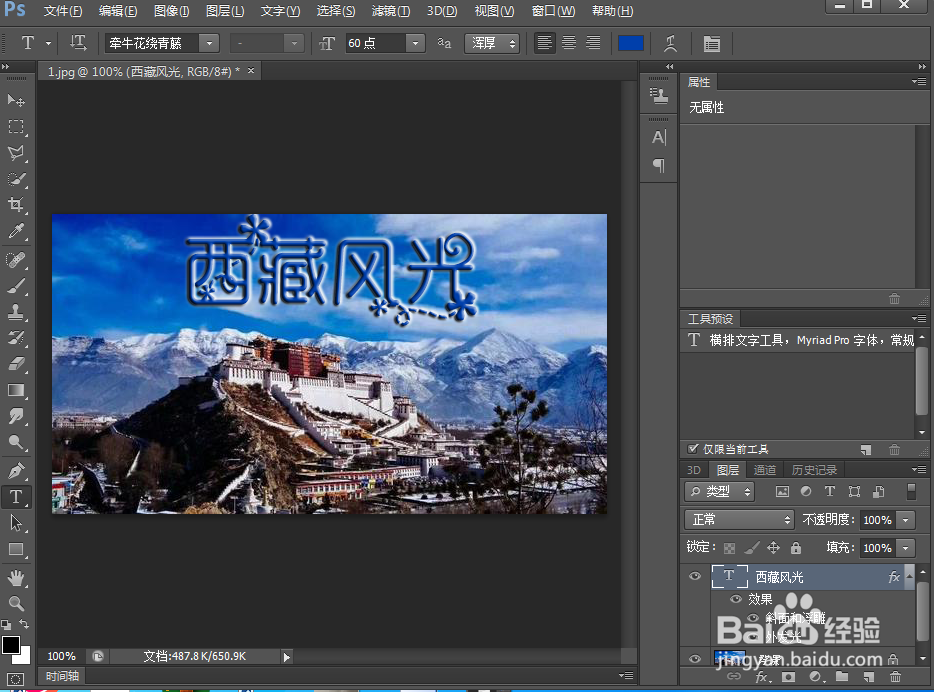Select the Smudge tool
Screen dimensions: 934x692
[16, 416]
